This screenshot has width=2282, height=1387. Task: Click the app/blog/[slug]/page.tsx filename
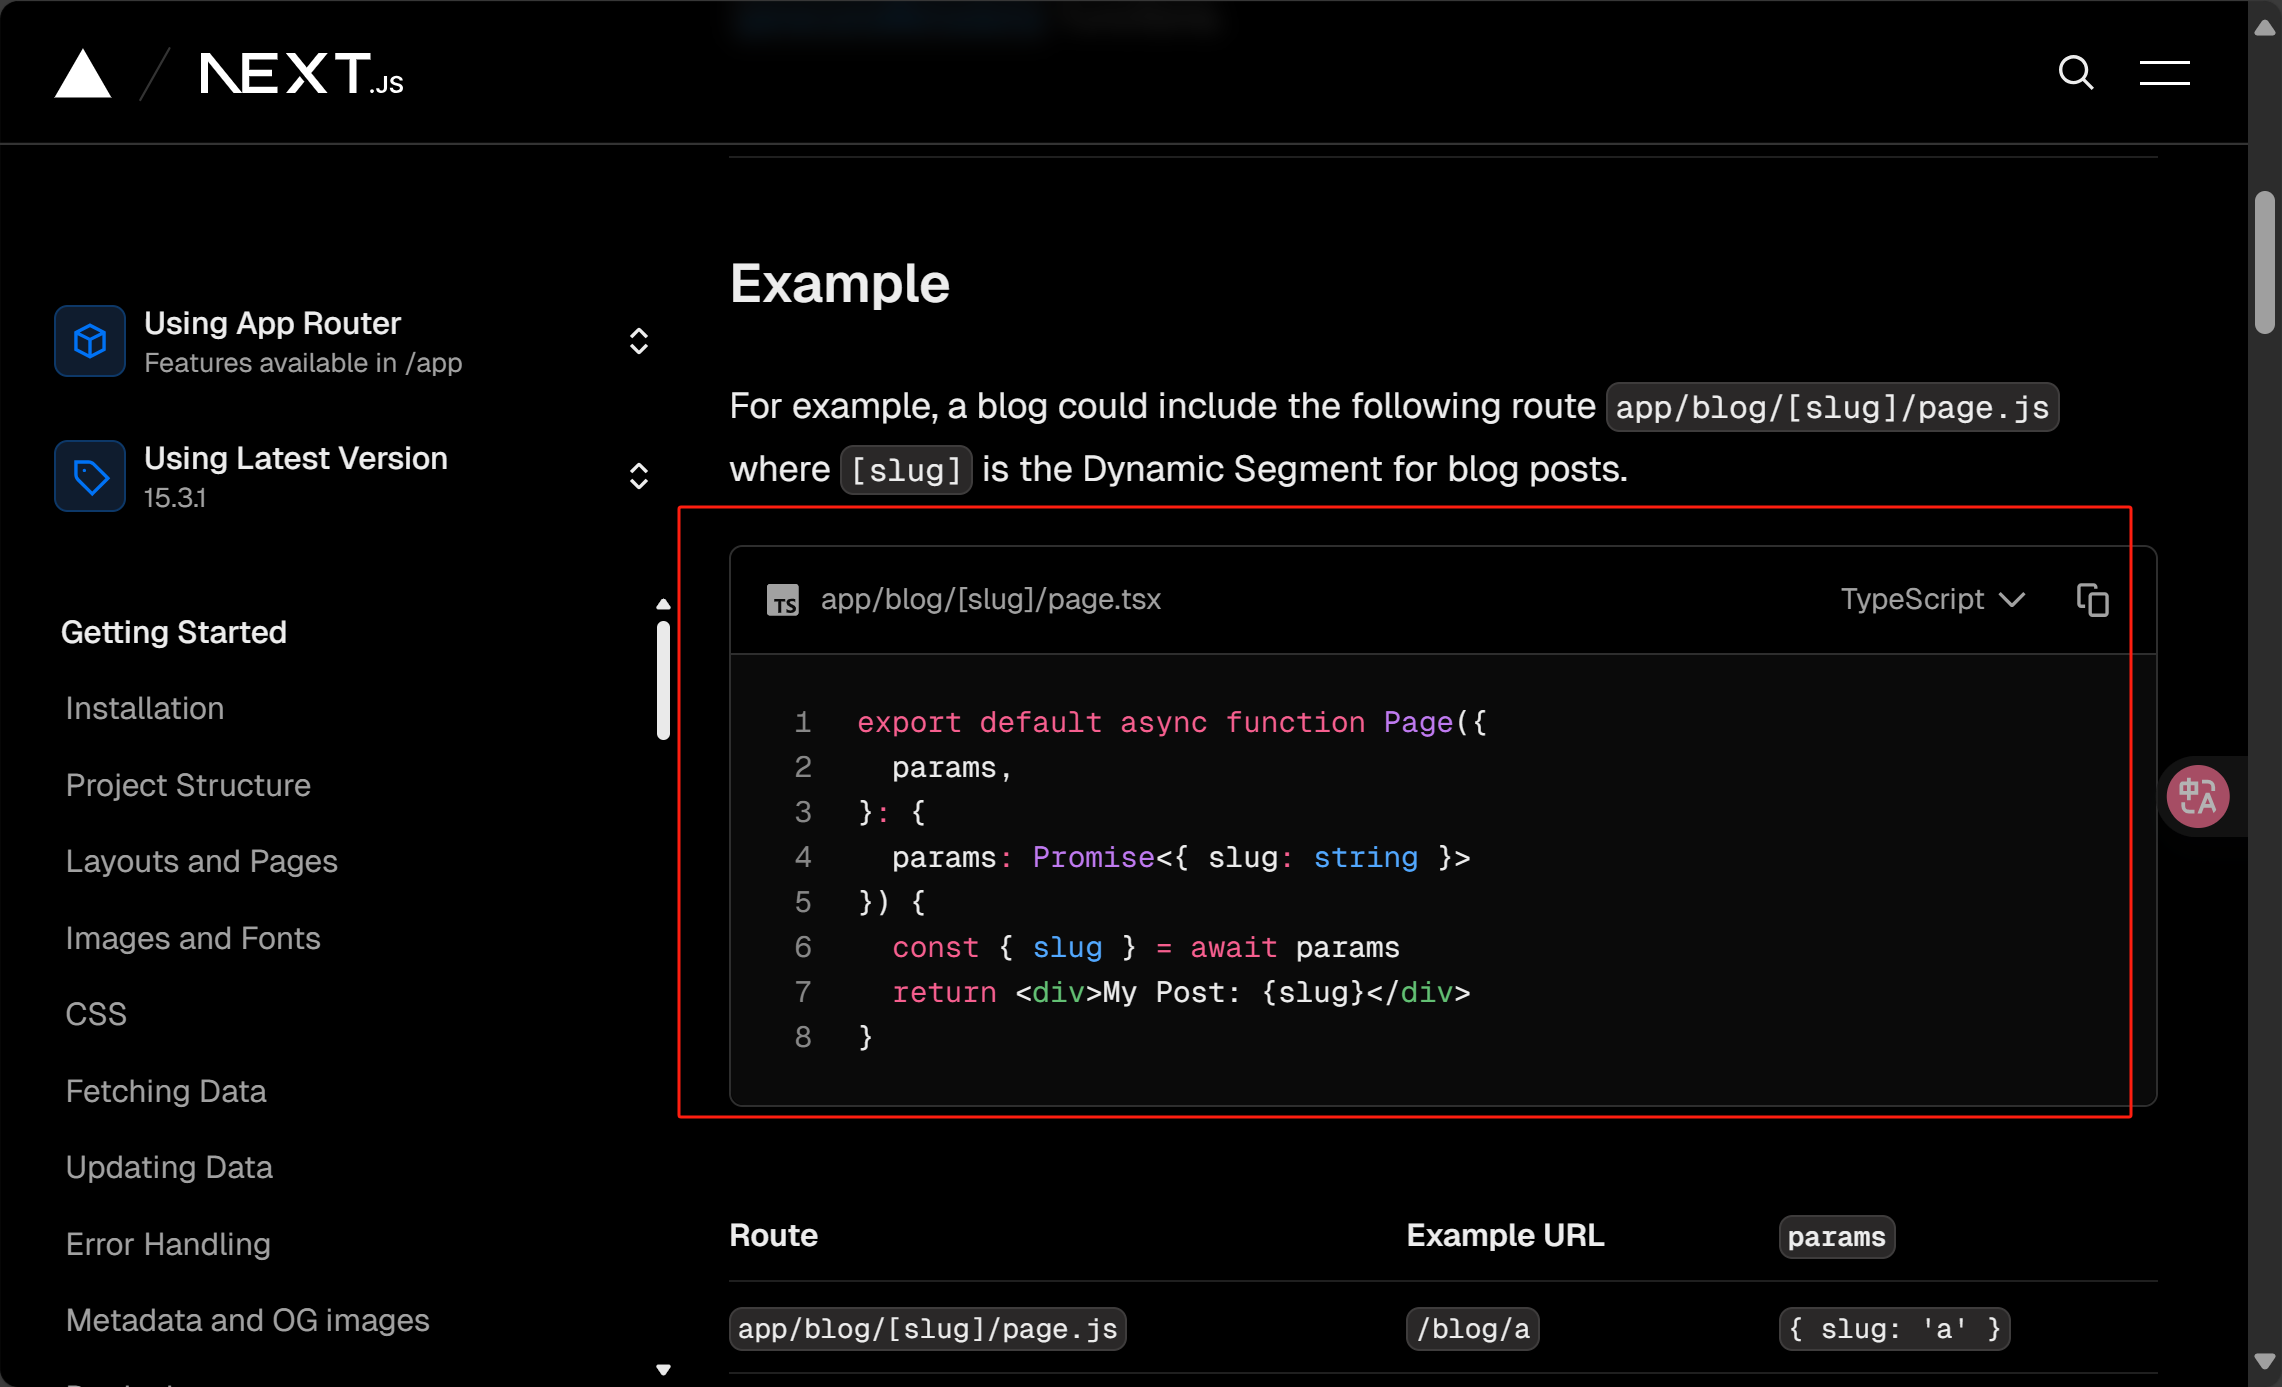991,599
